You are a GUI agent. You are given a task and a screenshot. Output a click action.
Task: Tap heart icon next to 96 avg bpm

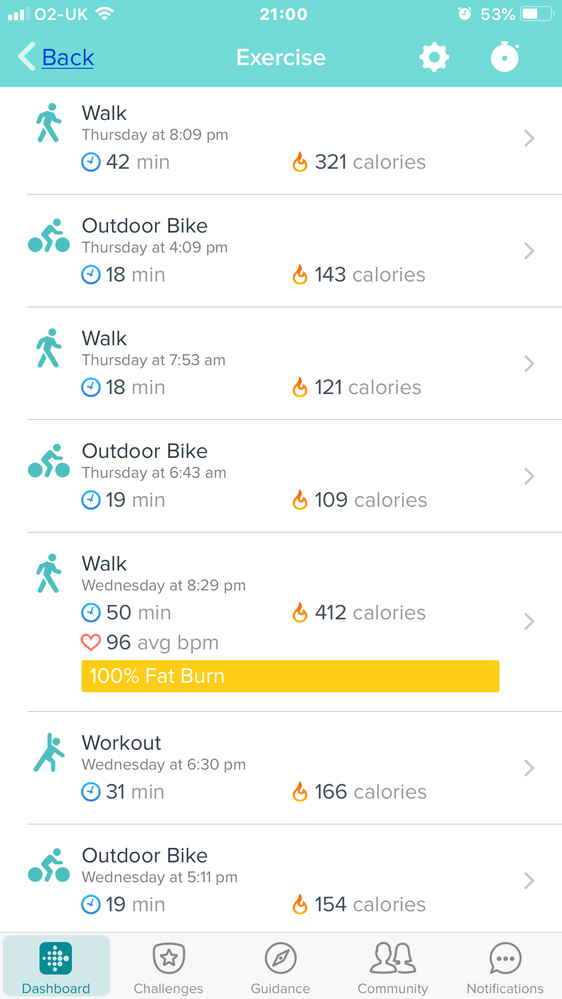[91, 642]
